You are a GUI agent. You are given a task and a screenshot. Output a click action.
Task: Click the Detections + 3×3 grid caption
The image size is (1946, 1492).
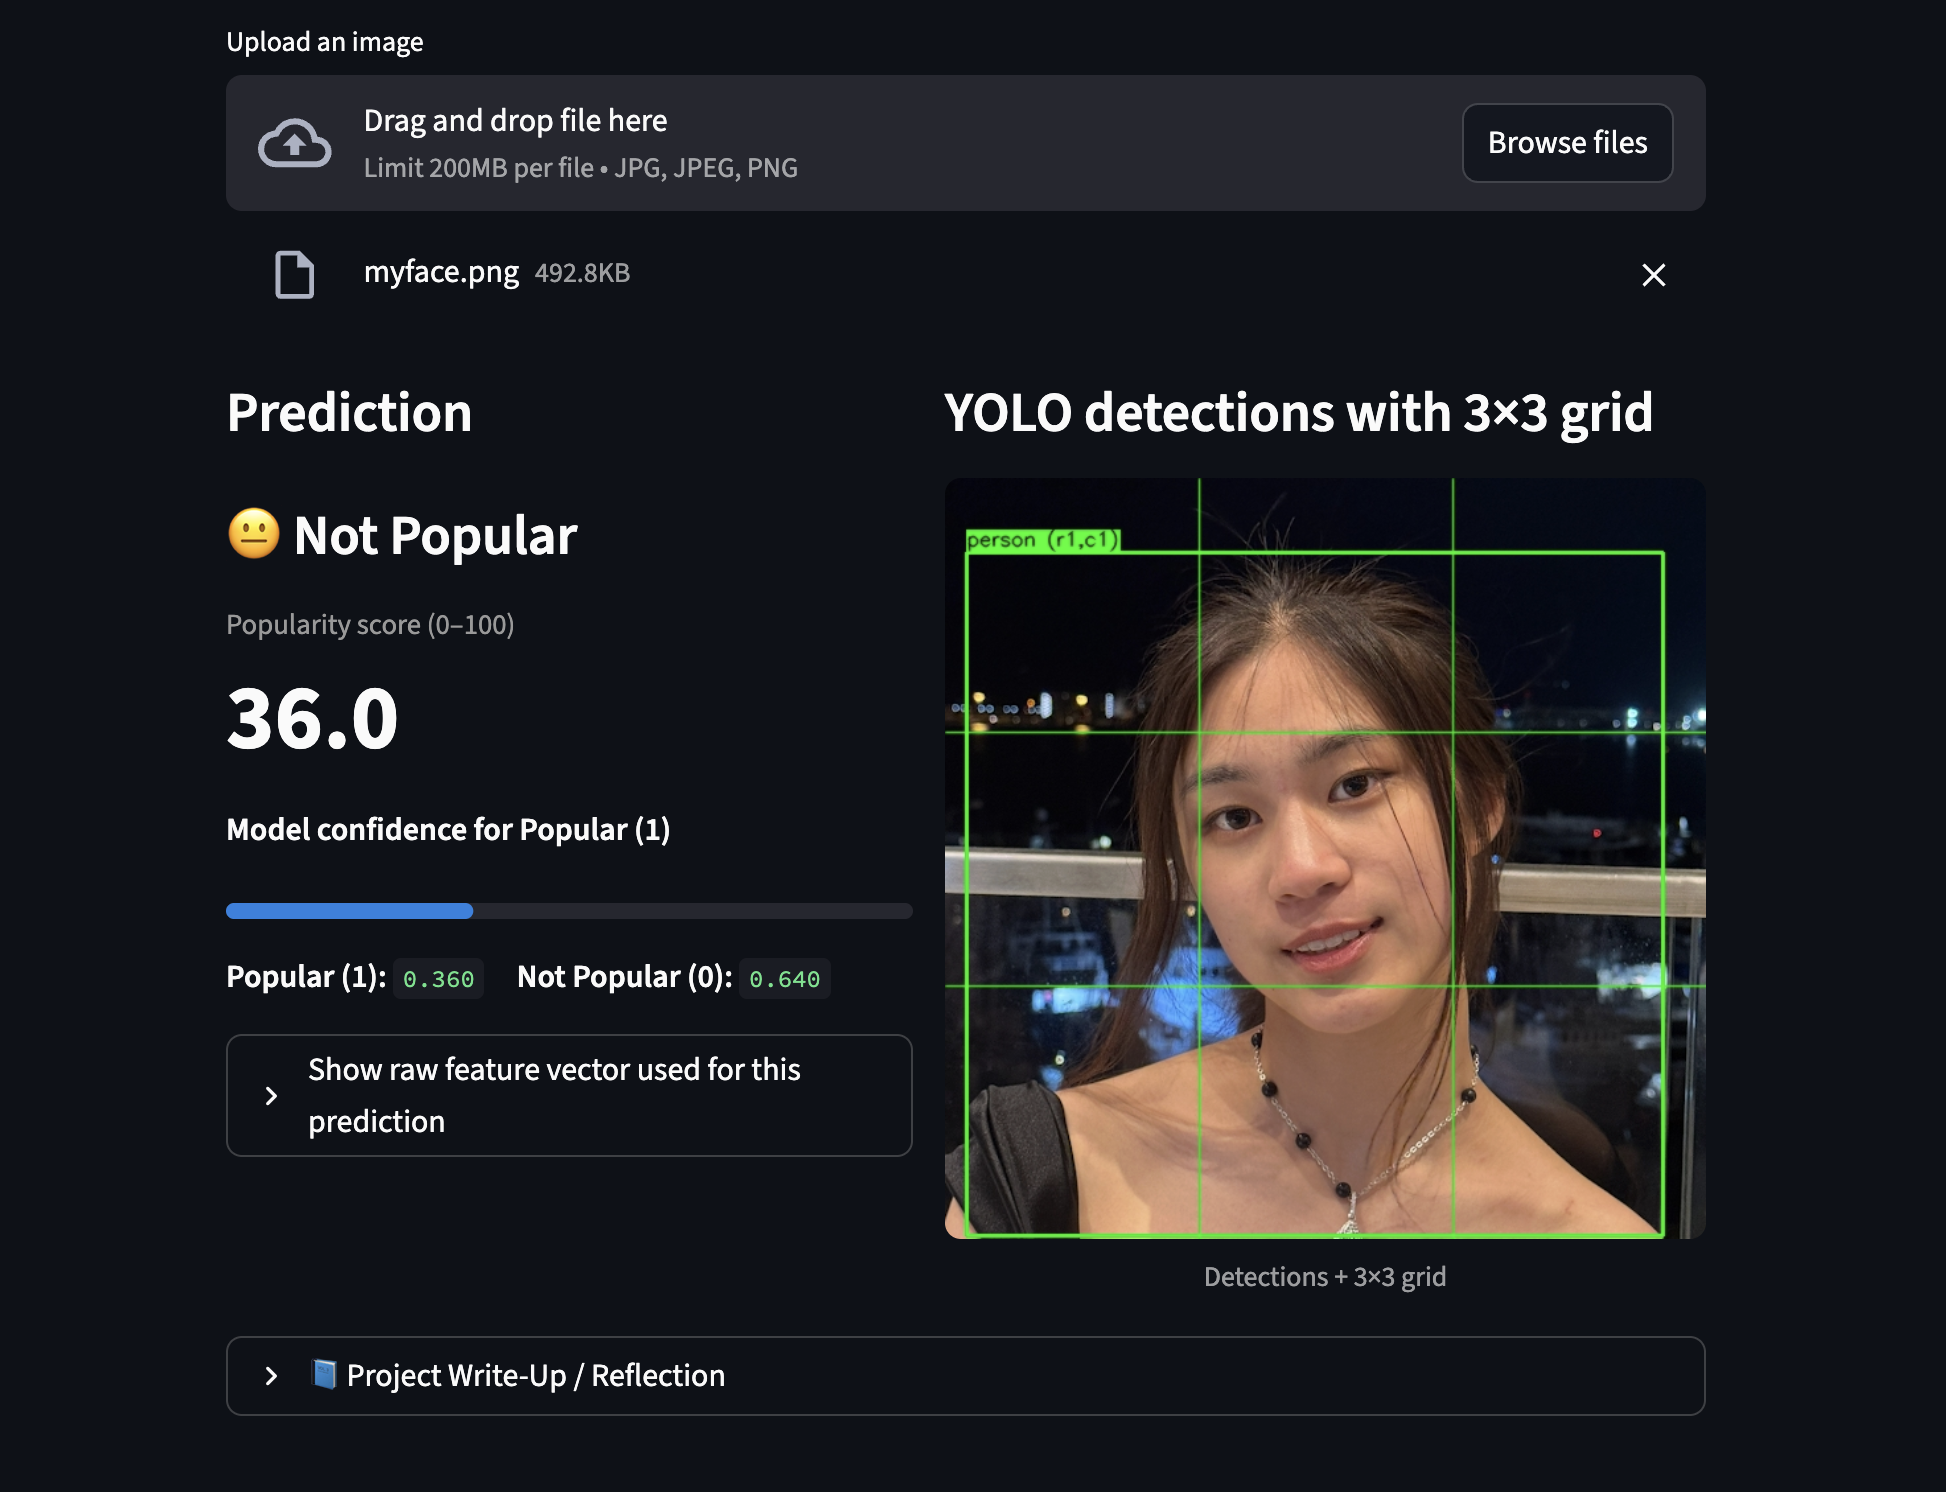click(1325, 1276)
